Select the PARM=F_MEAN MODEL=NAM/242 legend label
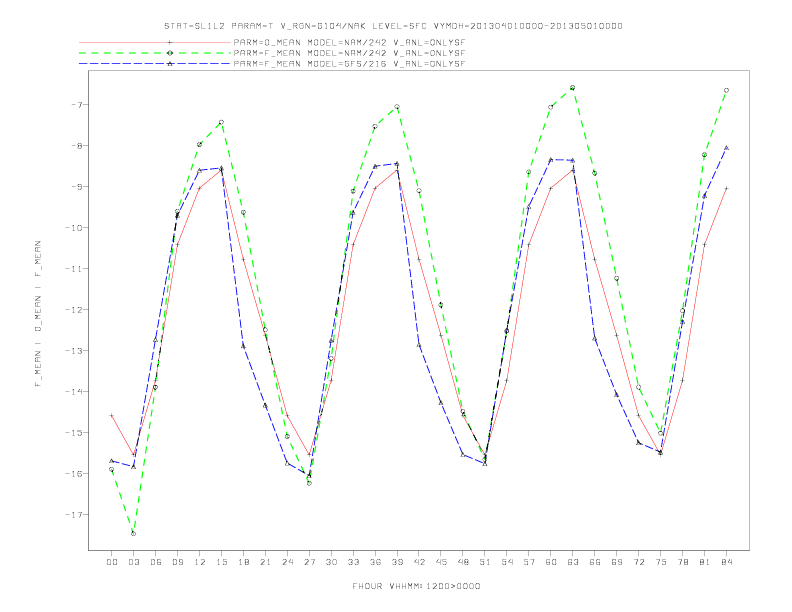 349,53
